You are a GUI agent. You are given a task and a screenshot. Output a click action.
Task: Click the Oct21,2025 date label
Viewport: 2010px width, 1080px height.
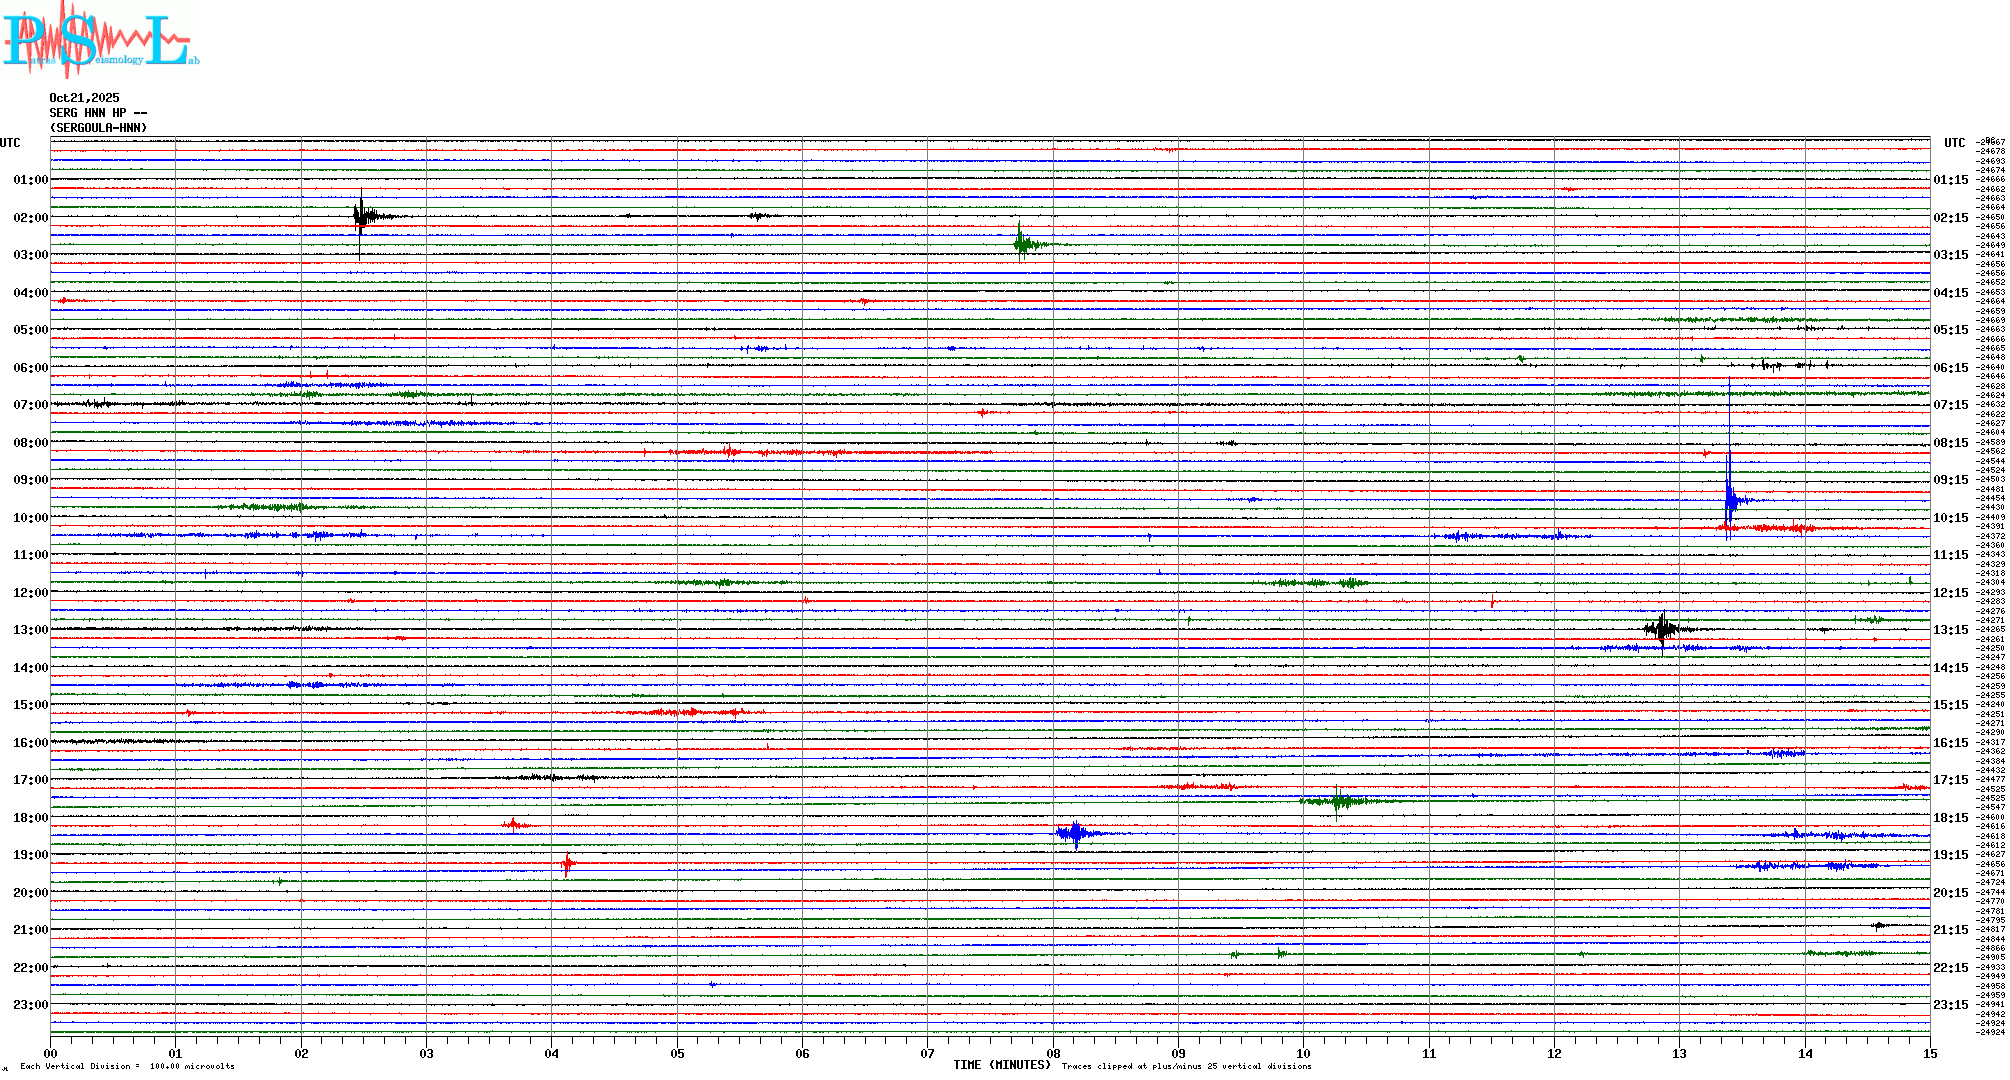(84, 98)
